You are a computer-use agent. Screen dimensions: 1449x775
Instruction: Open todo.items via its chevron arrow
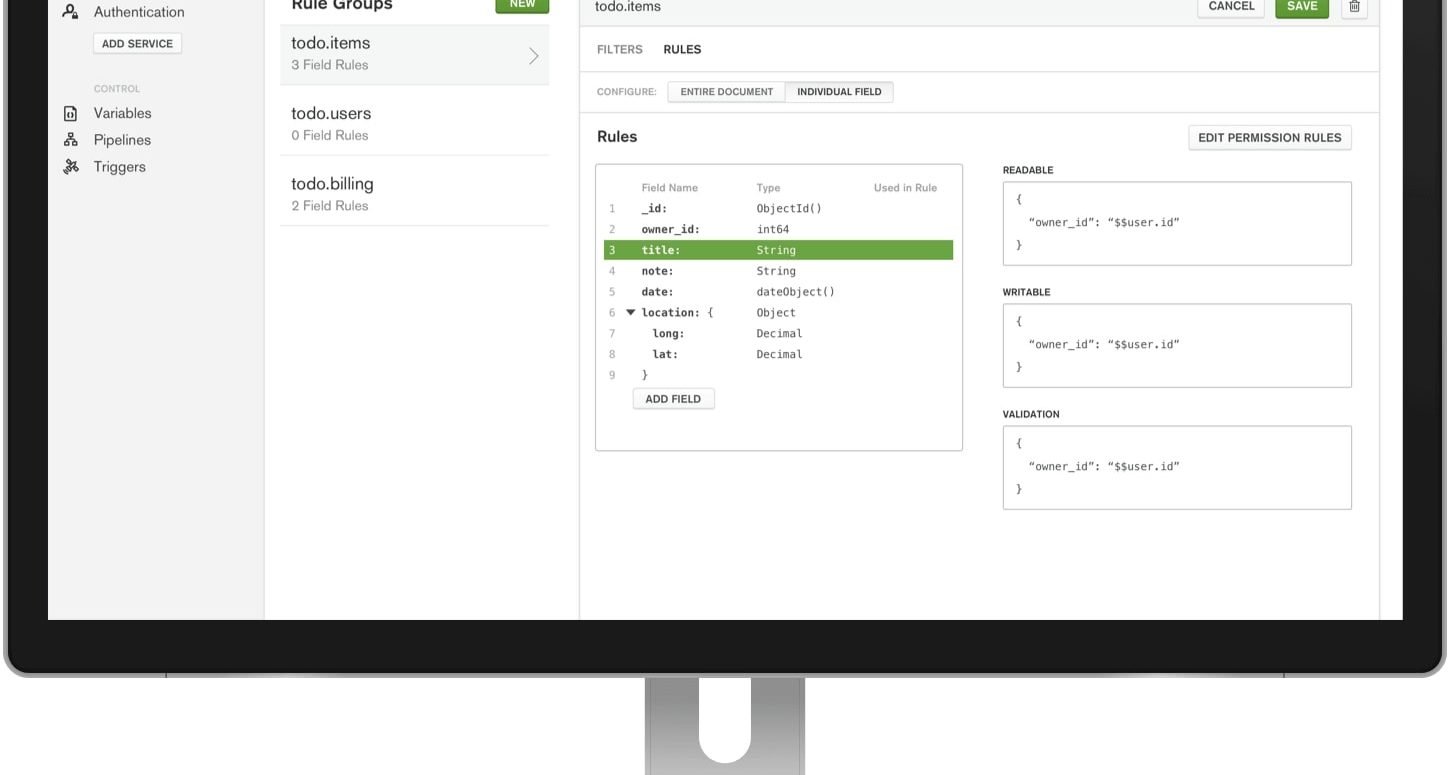[x=533, y=55]
